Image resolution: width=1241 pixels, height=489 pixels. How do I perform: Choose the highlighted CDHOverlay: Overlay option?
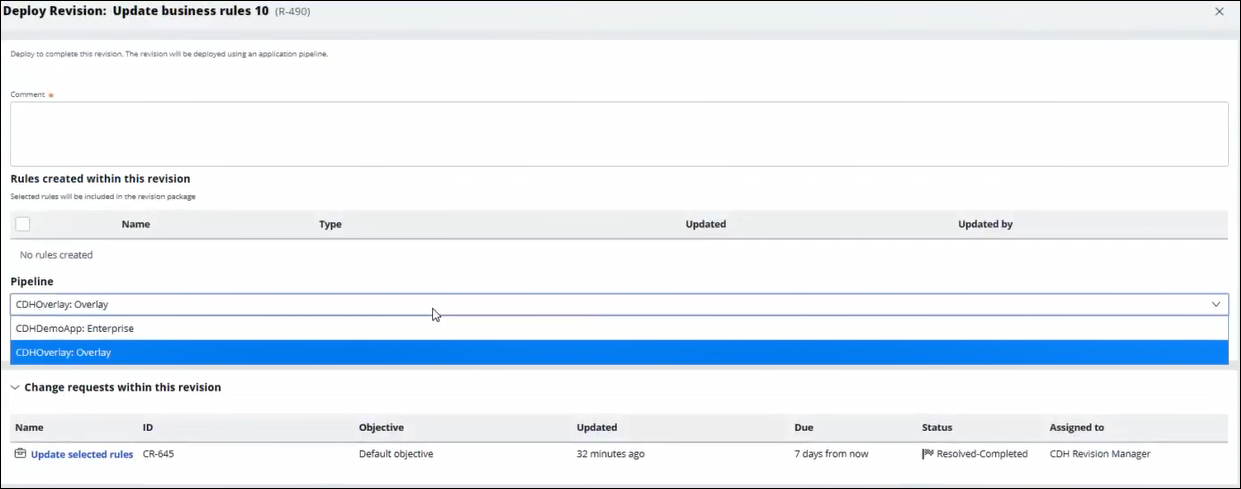coord(64,352)
